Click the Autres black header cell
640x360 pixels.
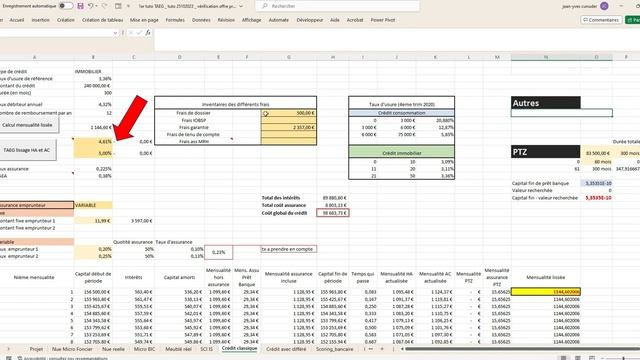545,103
